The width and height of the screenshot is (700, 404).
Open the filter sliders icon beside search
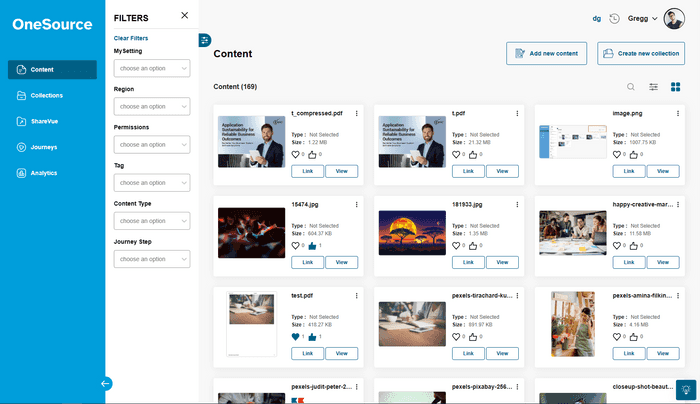coord(653,87)
